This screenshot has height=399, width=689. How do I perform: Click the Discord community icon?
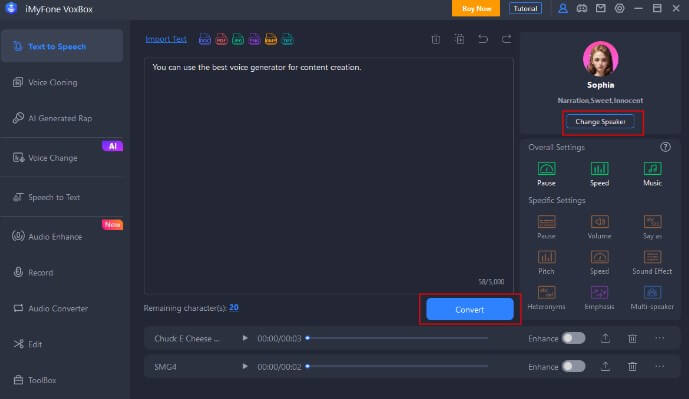tap(582, 8)
